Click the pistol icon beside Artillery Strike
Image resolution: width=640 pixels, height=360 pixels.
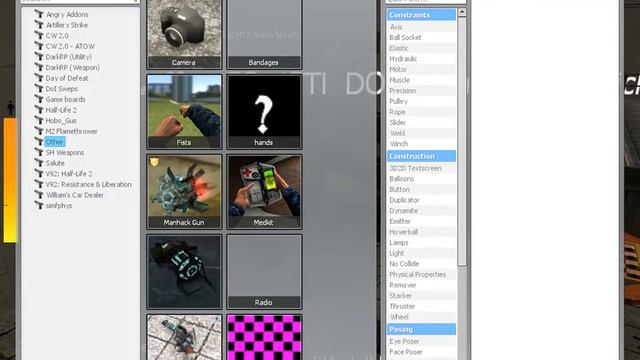click(39, 24)
